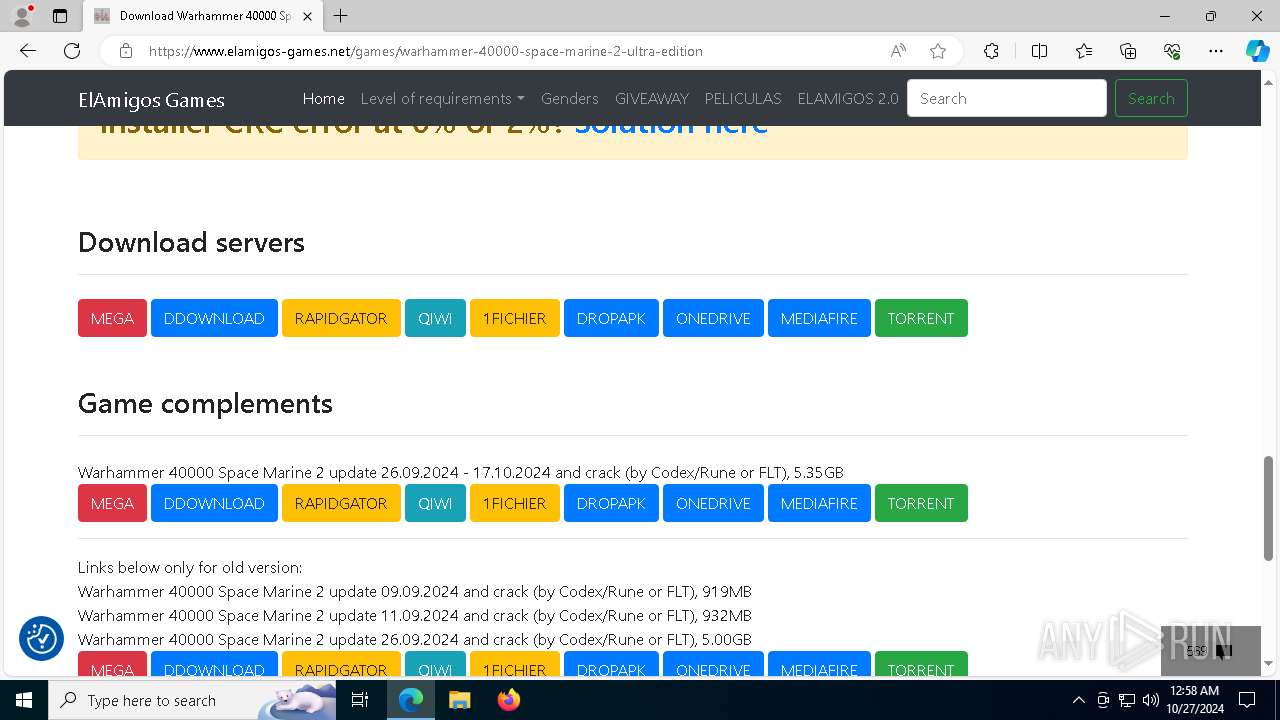
Task: Open 'Solution here' link in warning banner
Action: pyautogui.click(x=671, y=128)
